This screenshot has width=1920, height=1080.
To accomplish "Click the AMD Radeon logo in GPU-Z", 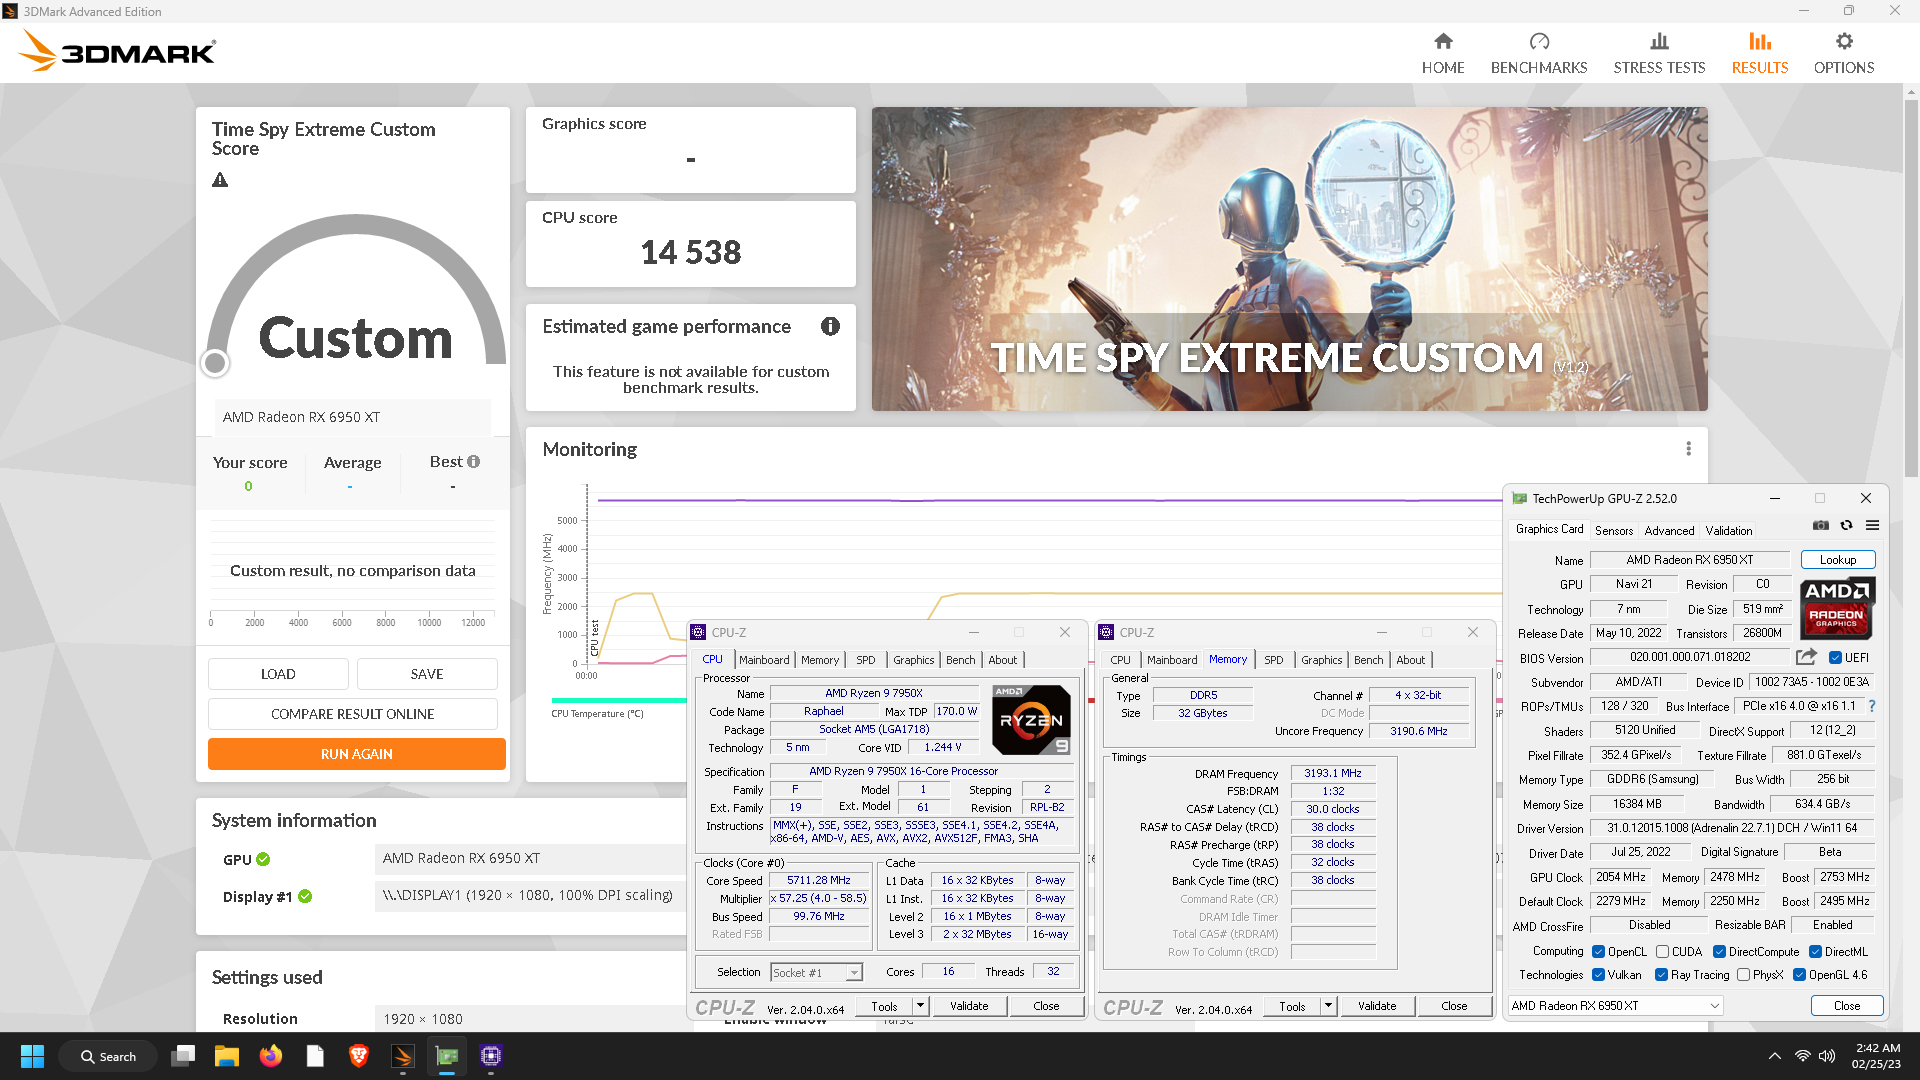I will point(1837,608).
